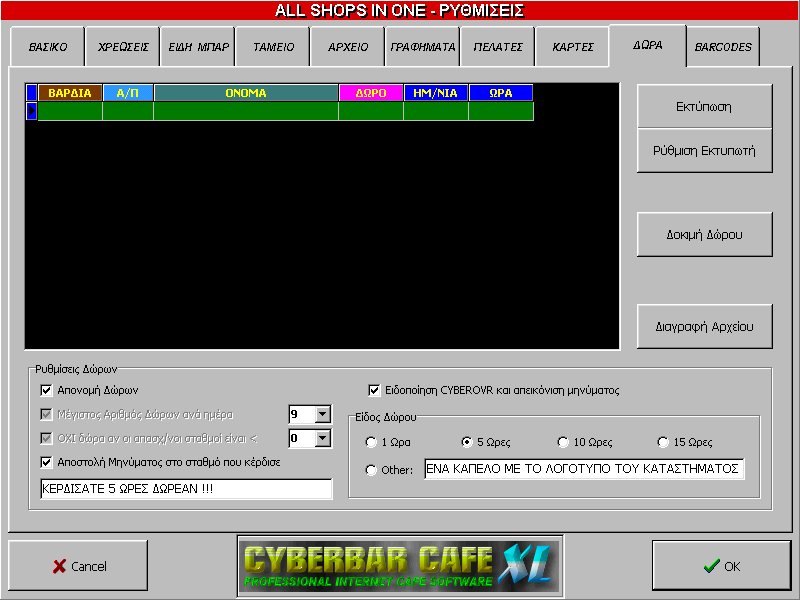Click the Δοκιμή Δώρου button
The image size is (800, 600).
pos(704,235)
